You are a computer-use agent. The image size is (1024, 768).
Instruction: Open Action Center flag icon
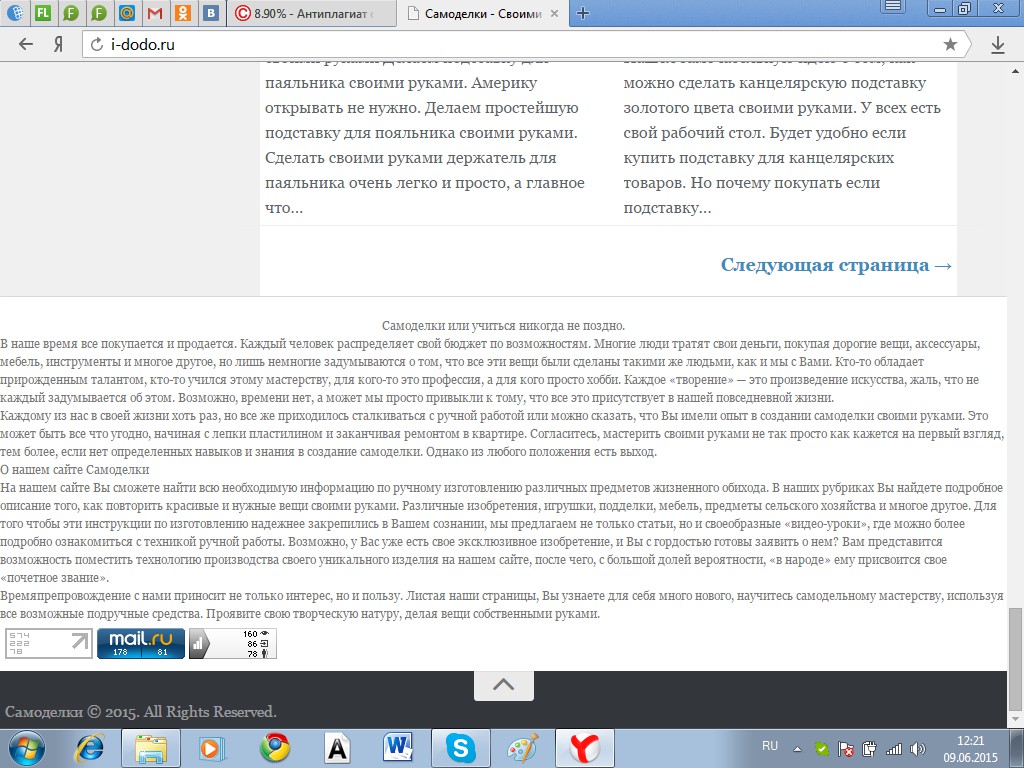point(846,749)
